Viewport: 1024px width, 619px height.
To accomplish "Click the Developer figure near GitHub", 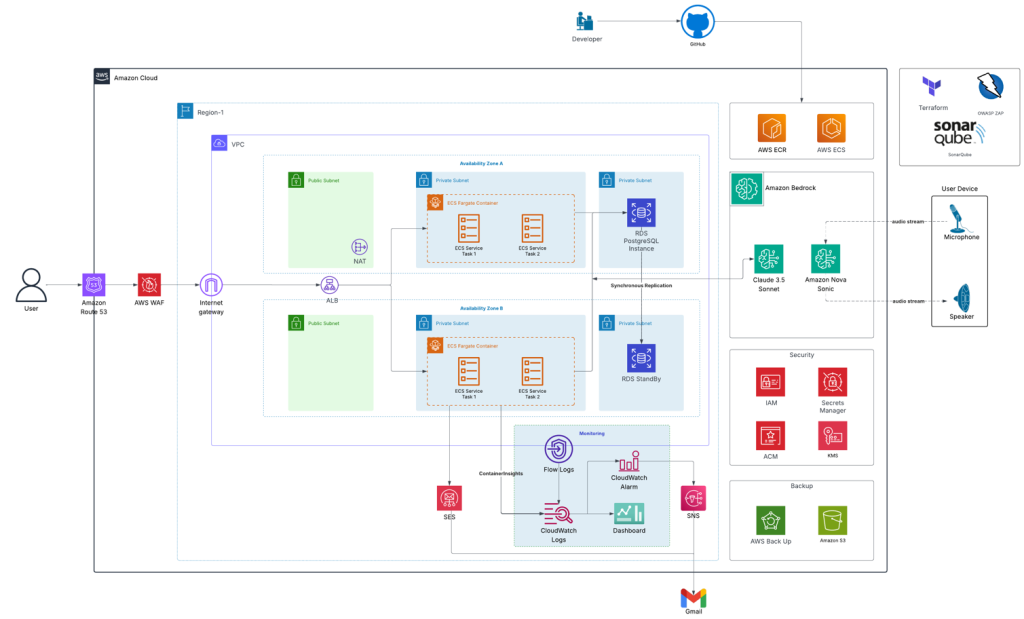I will [585, 22].
